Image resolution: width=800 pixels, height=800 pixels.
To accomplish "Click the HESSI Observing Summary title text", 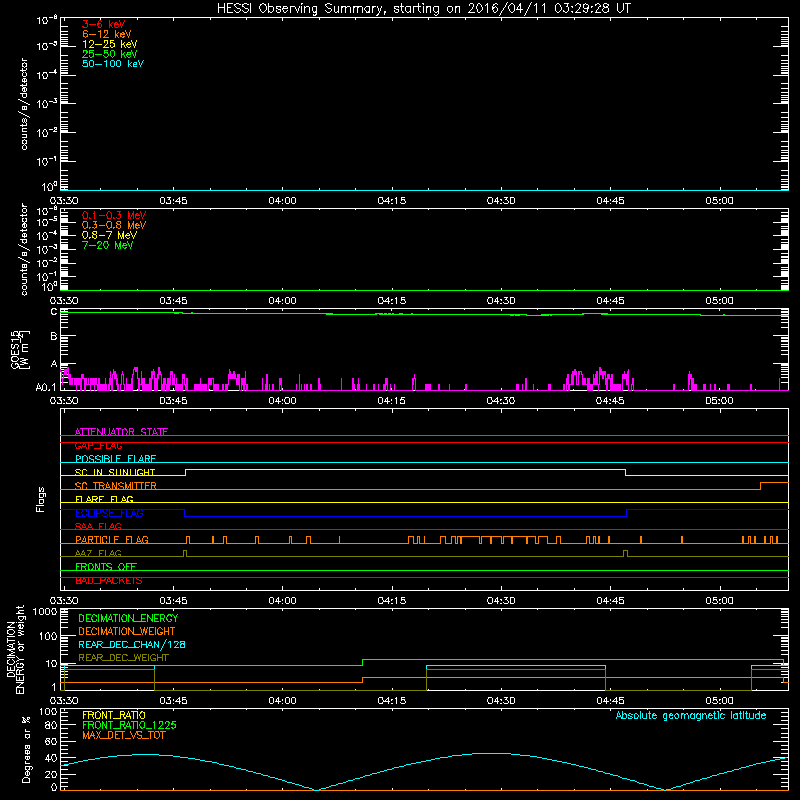I will pyautogui.click(x=423, y=8).
